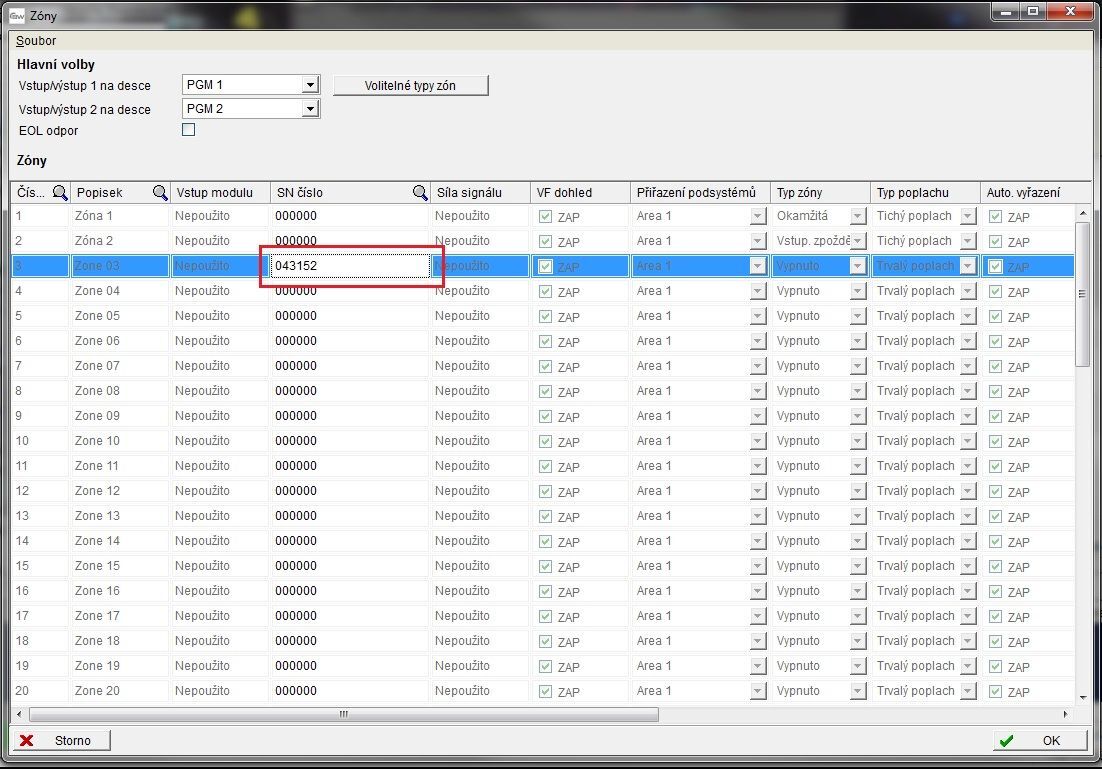1102x769 pixels.
Task: Click the green checkmark OK icon
Action: pyautogui.click(x=1006, y=741)
